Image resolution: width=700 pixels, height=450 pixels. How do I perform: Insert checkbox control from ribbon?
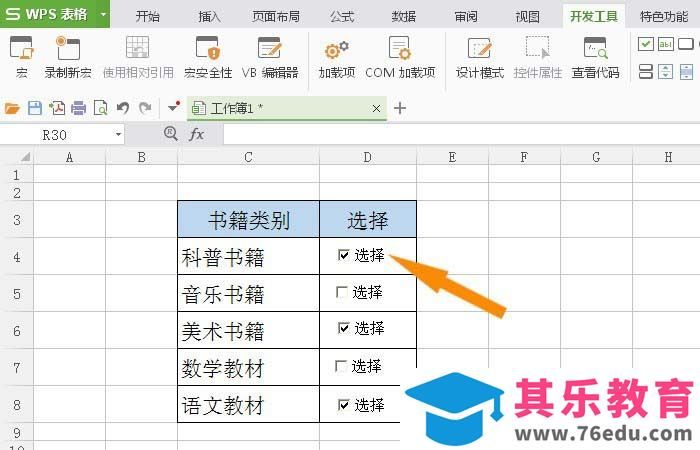click(646, 44)
